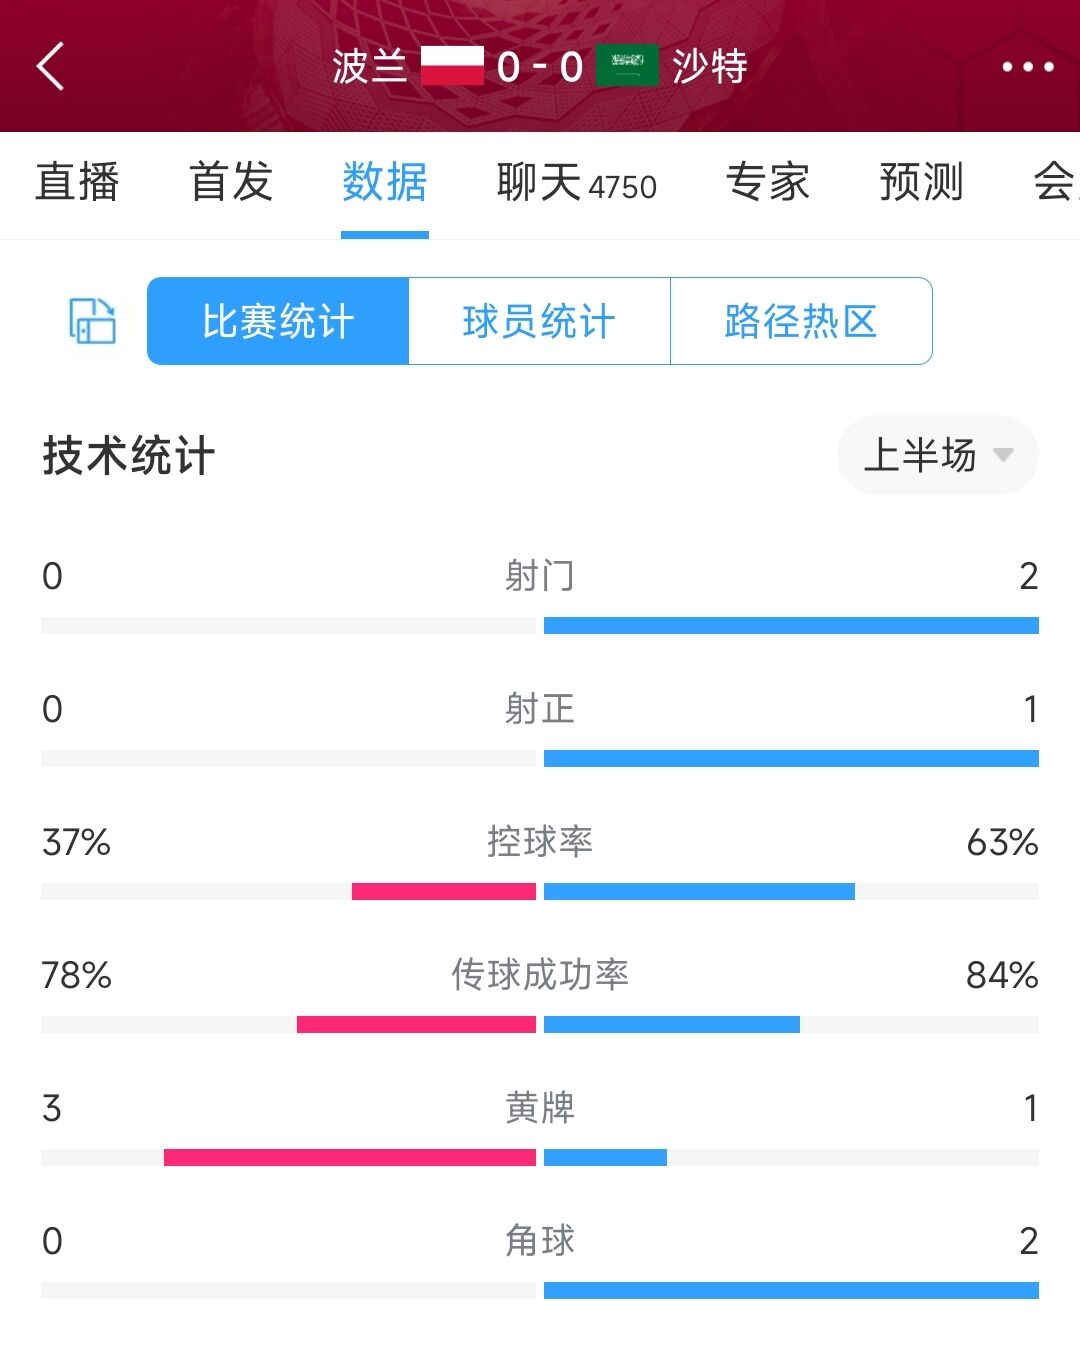Tap the Poland flag icon
The width and height of the screenshot is (1080, 1352).
(x=452, y=66)
